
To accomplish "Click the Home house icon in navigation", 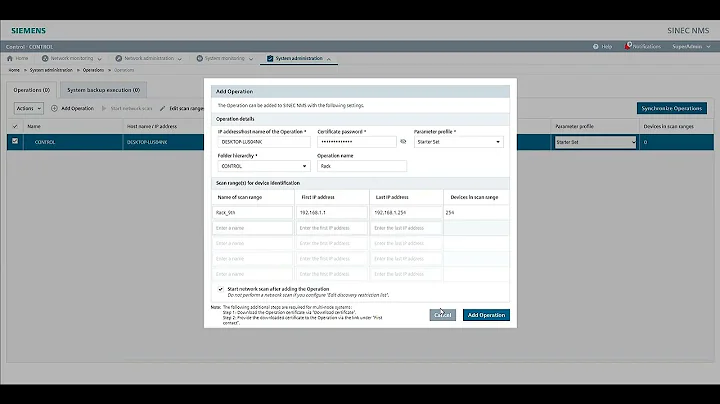I will click(x=10, y=58).
